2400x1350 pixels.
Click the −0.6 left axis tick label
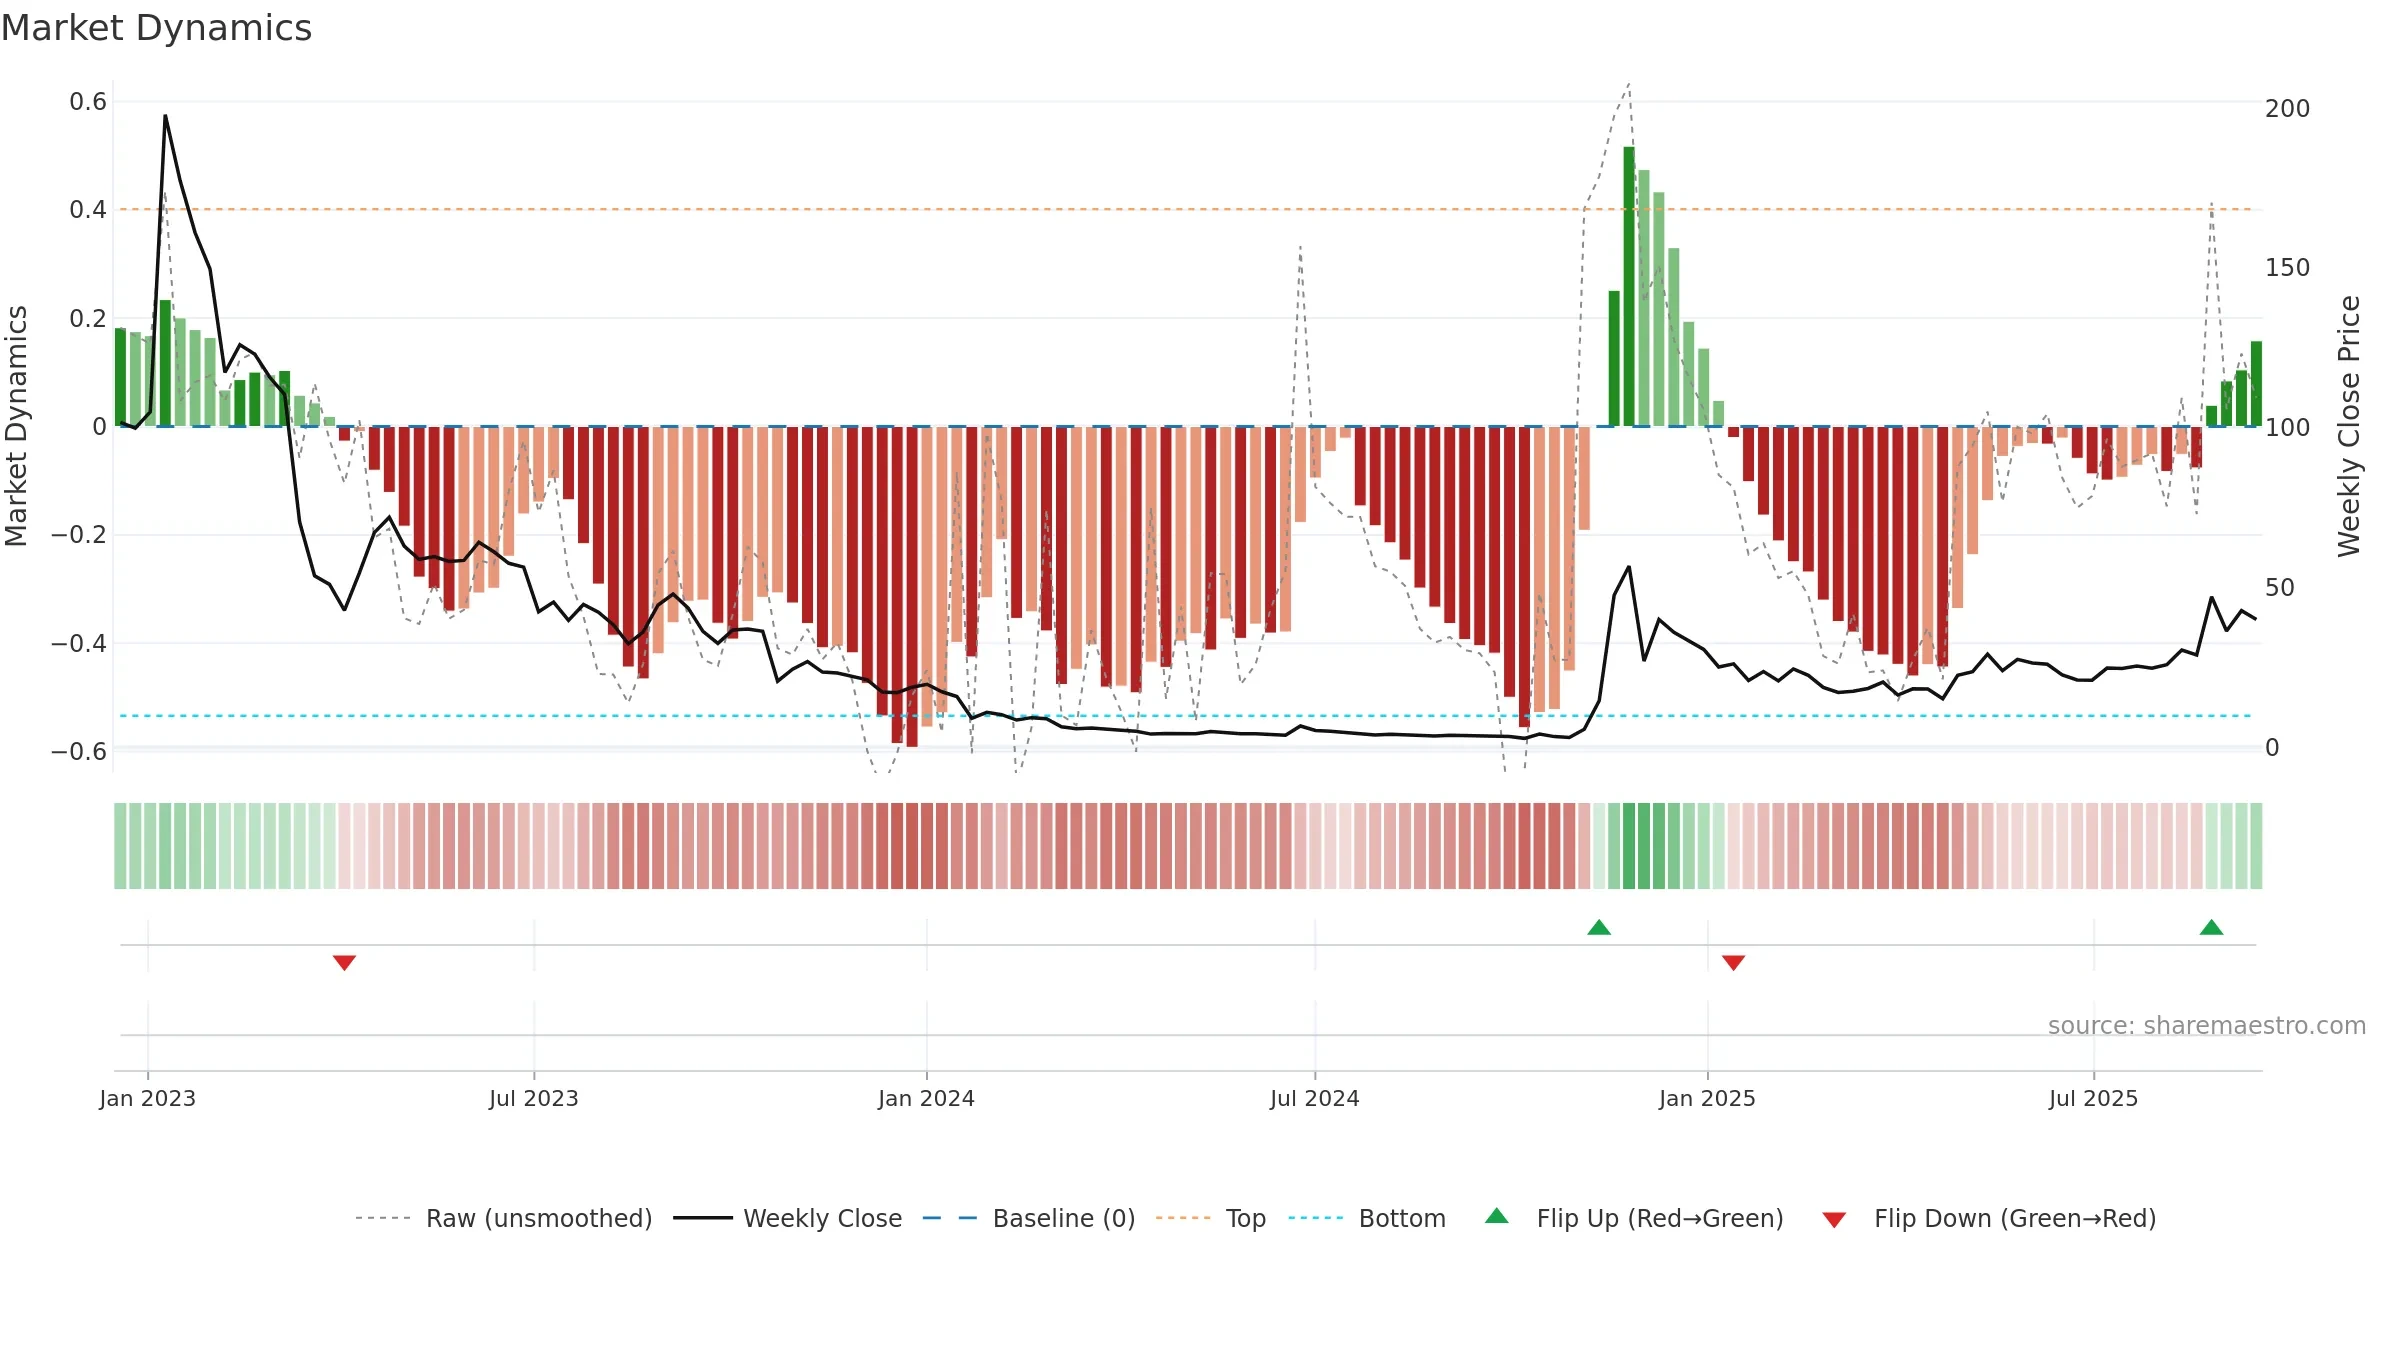(x=79, y=752)
